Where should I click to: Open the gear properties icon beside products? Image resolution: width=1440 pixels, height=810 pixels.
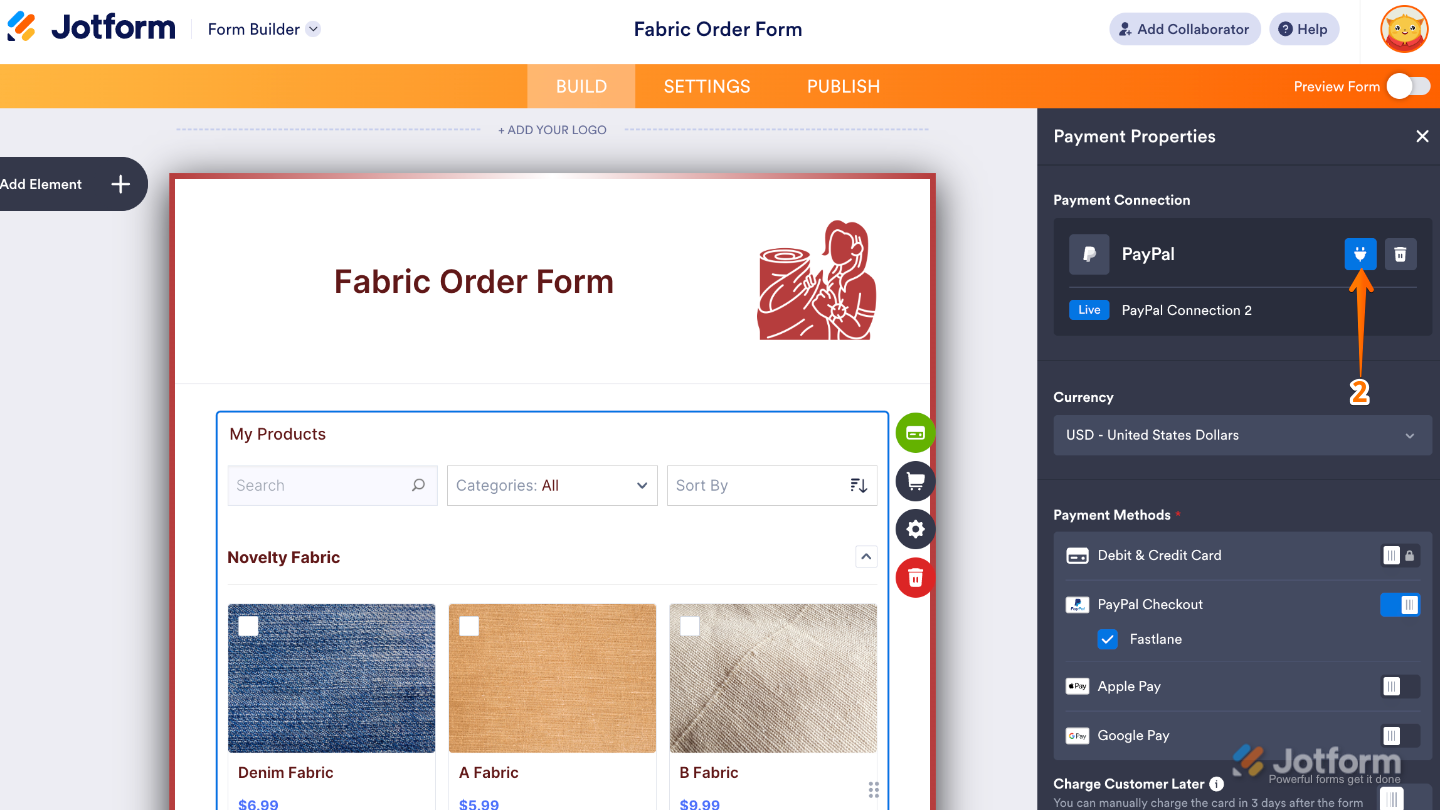coord(915,529)
